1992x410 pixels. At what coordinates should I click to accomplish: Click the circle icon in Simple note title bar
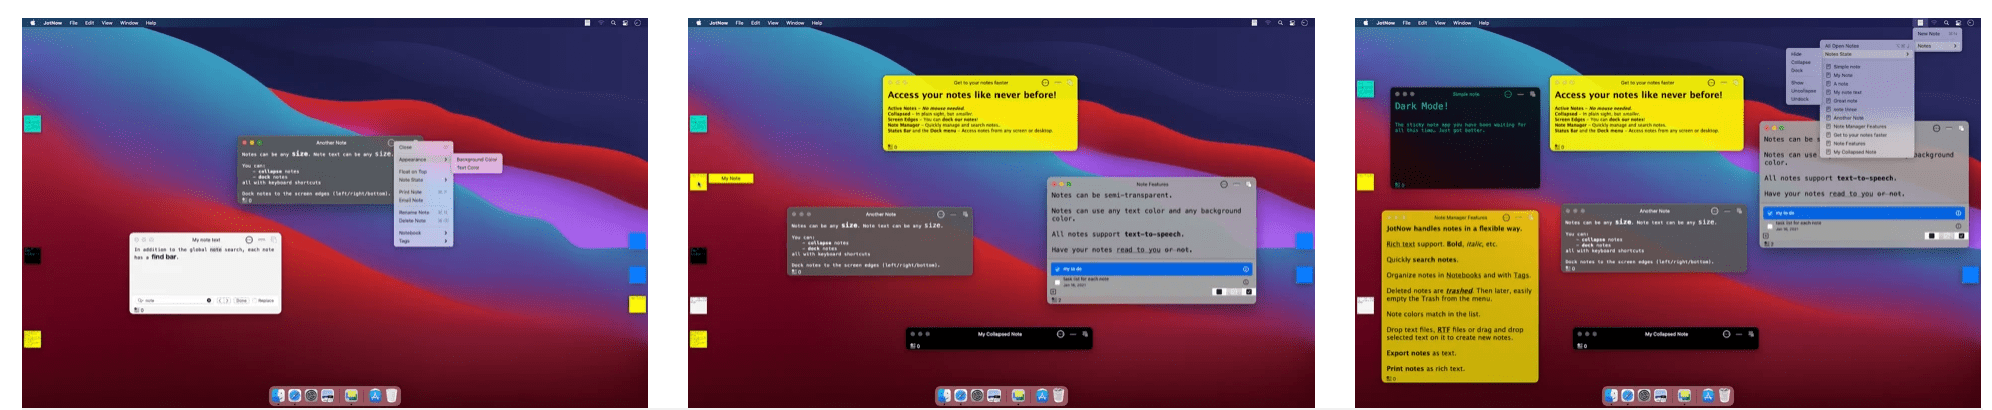pyautogui.click(x=1507, y=94)
